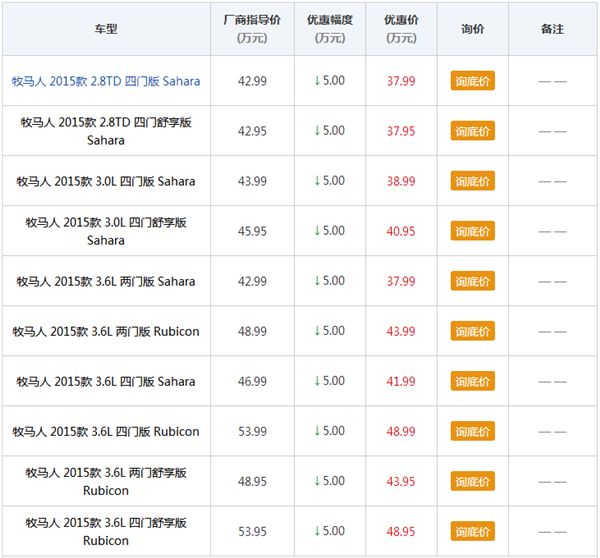
Task: Click 询底价 for 2.8TD 四门舒享版 Sahara
Action: pyautogui.click(x=473, y=131)
